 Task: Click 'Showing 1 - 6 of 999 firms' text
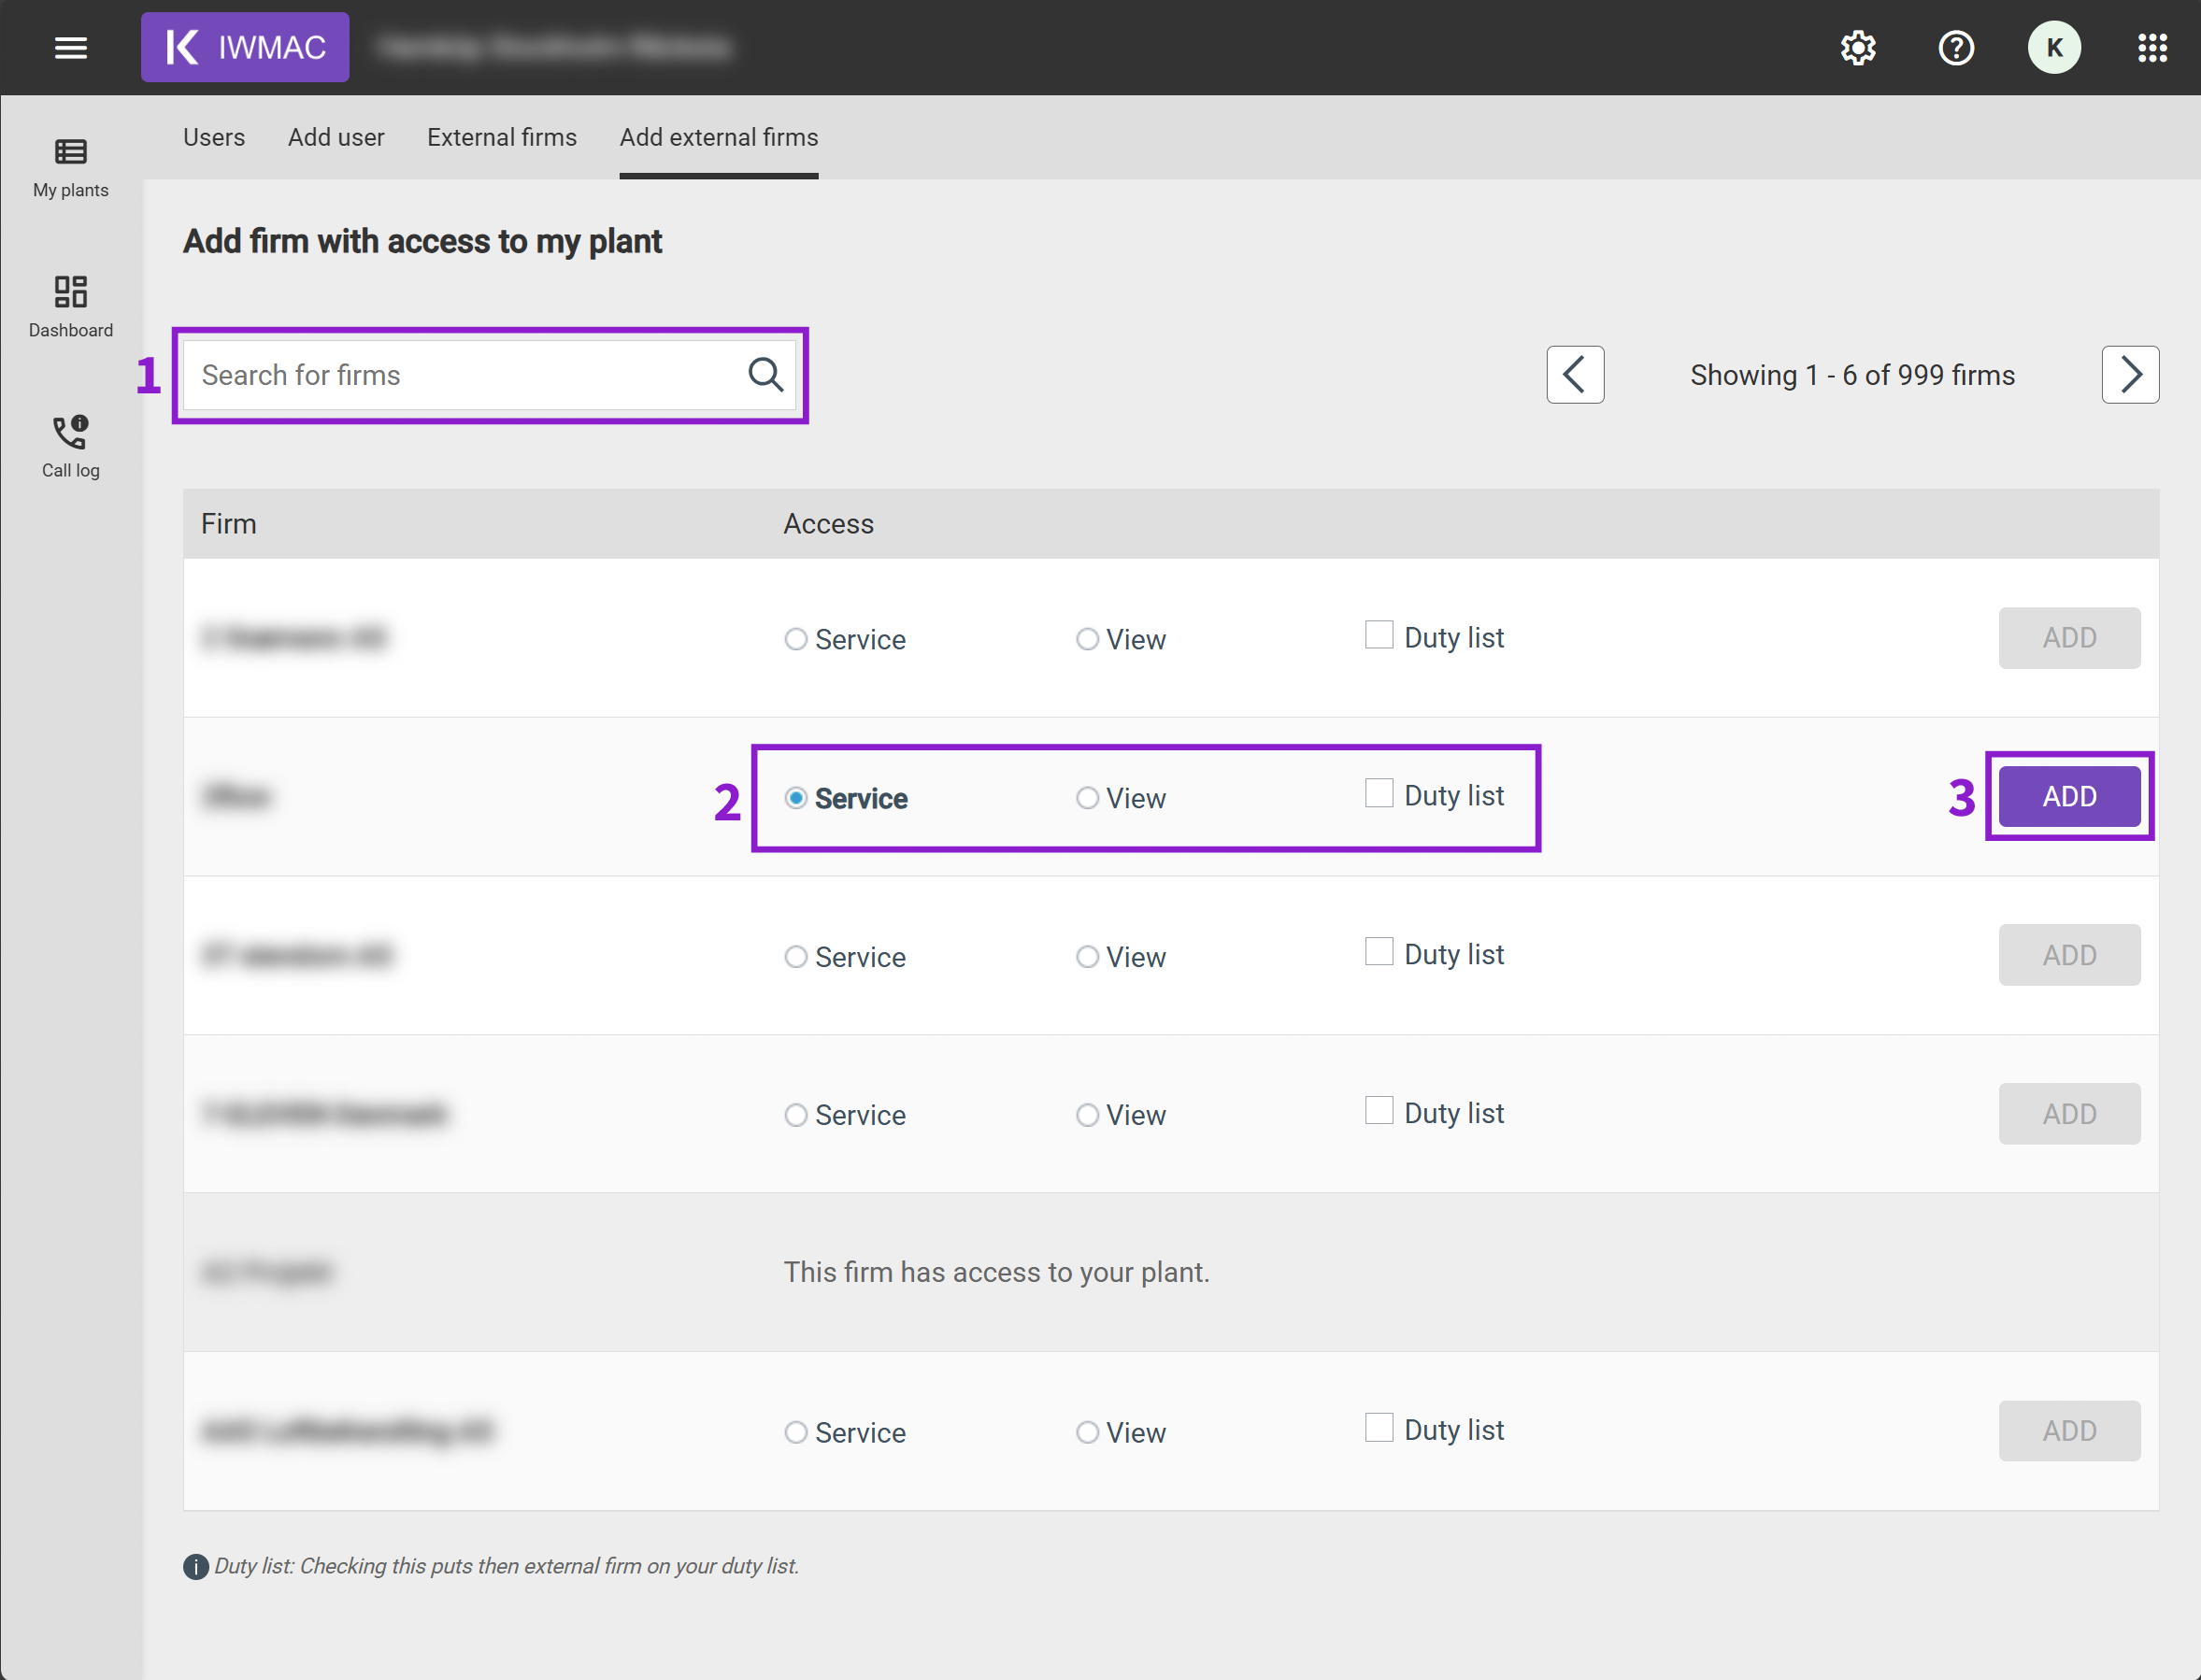tap(1852, 375)
